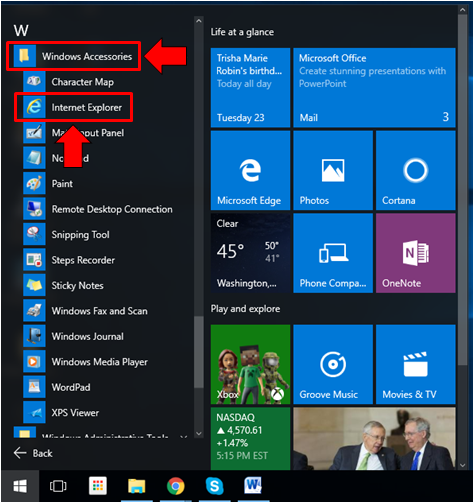The image size is (474, 504).
Task: Click 'WordPad' label text
Action: [x=71, y=387]
